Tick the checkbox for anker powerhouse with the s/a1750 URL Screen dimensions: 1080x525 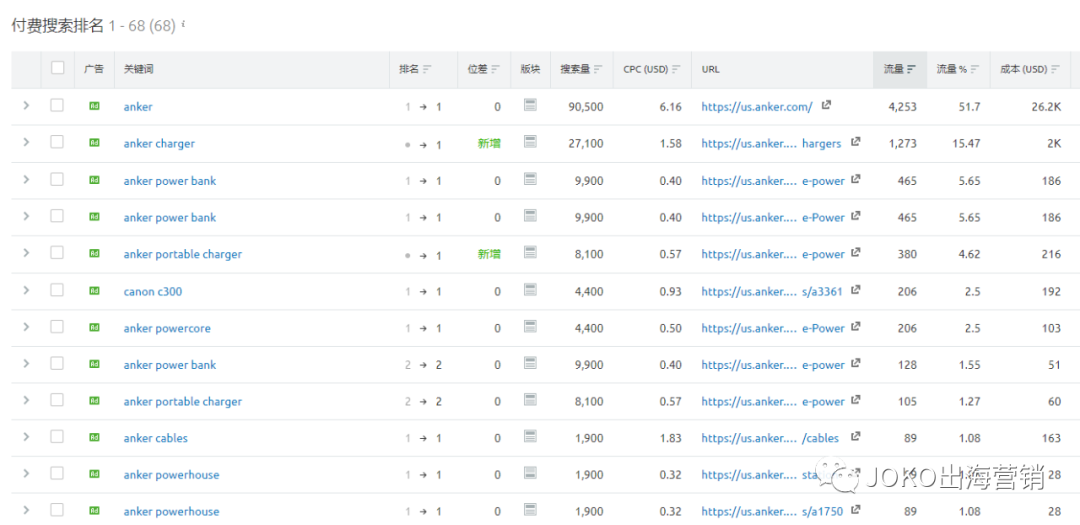57,511
